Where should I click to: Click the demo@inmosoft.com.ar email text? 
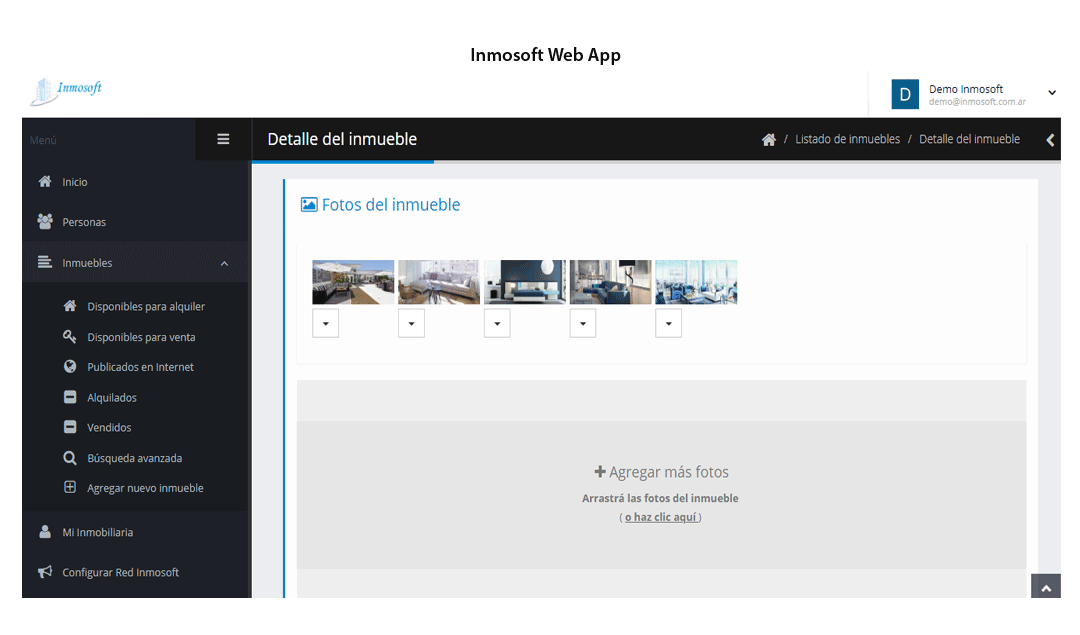tap(977, 102)
